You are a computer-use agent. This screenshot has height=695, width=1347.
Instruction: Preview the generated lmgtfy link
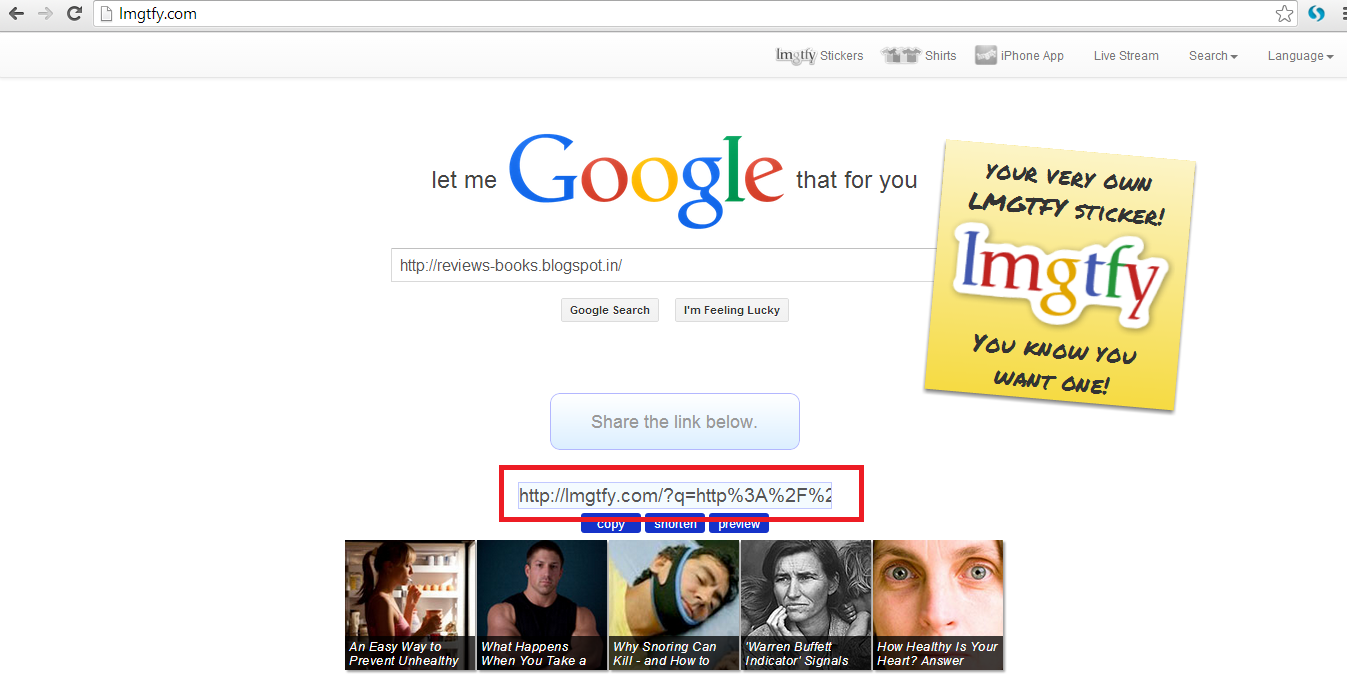[739, 523]
